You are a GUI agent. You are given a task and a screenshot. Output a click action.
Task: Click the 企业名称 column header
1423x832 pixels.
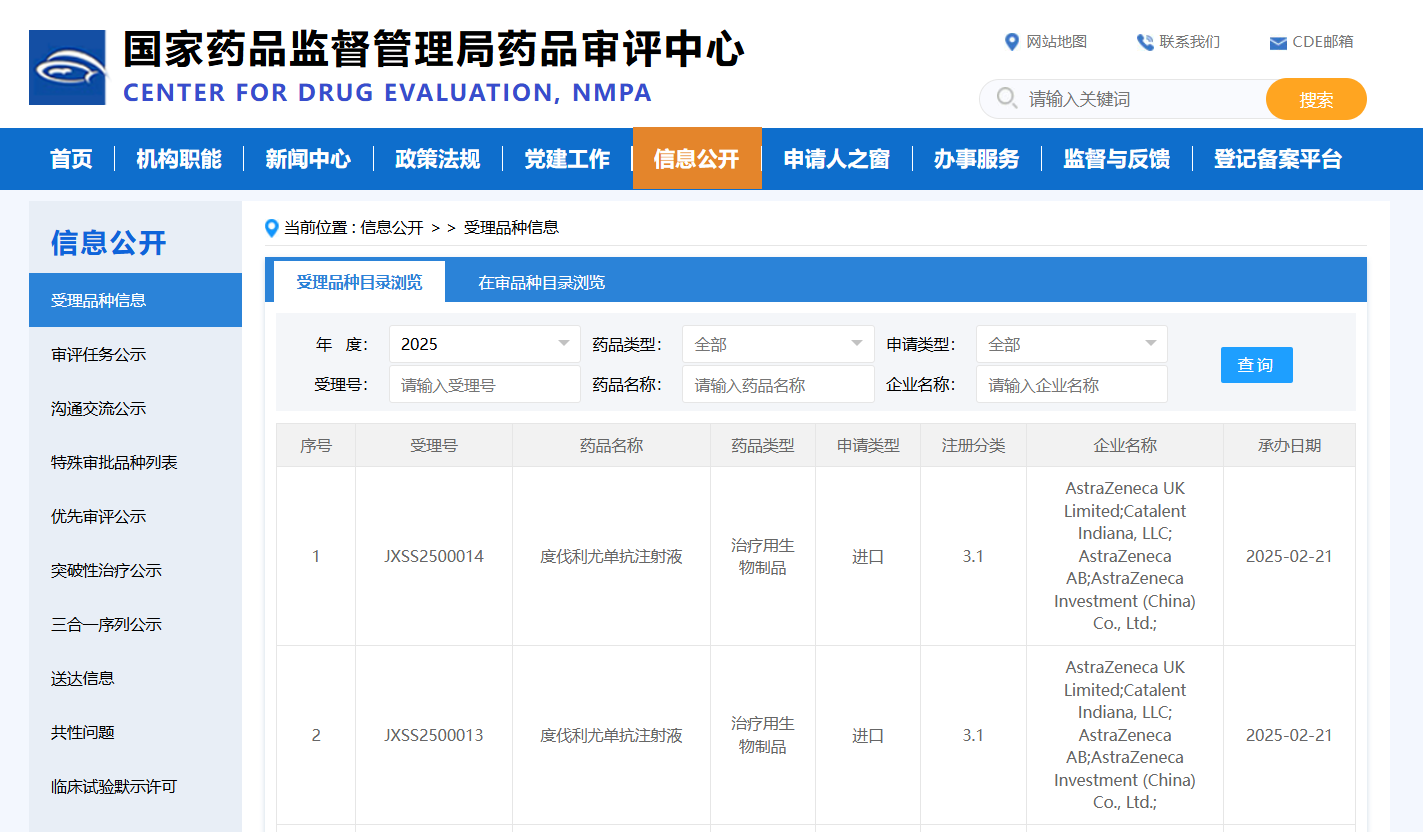(1125, 445)
